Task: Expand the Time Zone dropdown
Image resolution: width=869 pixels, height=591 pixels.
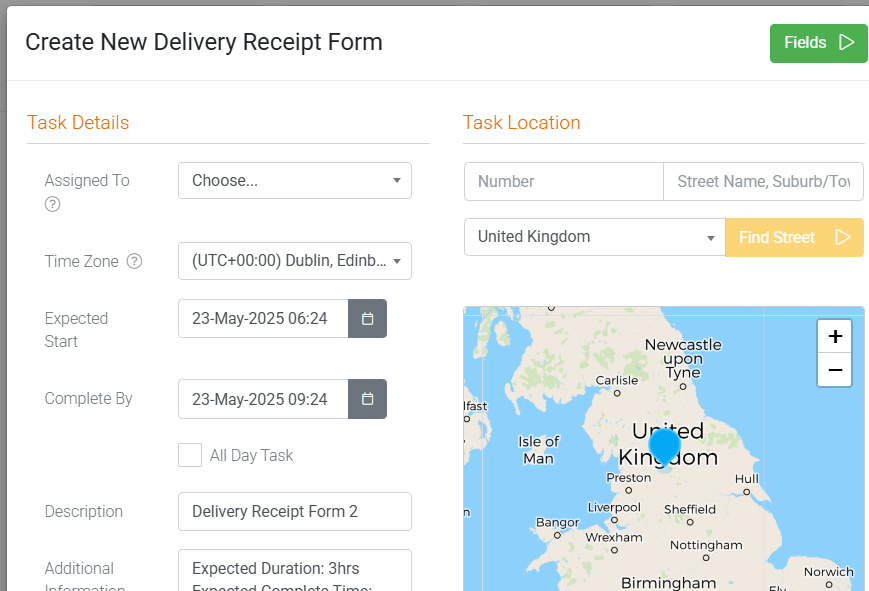Action: click(x=295, y=261)
